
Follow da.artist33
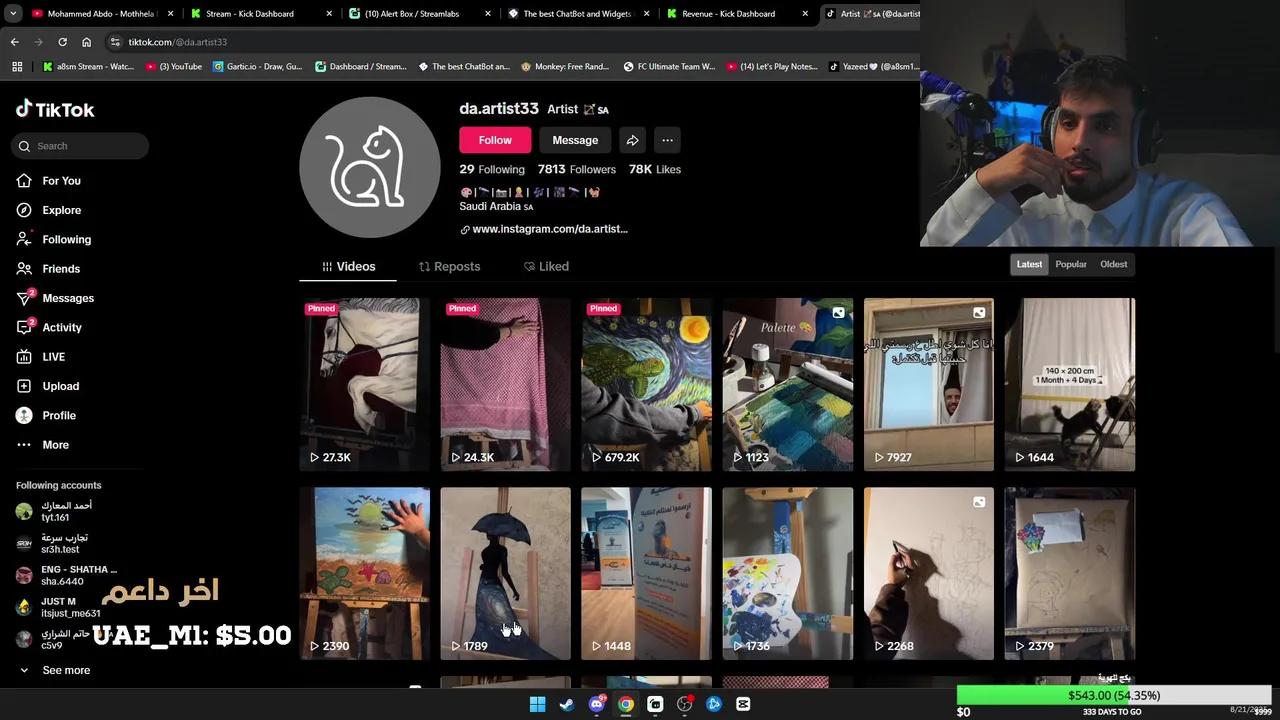click(x=495, y=140)
